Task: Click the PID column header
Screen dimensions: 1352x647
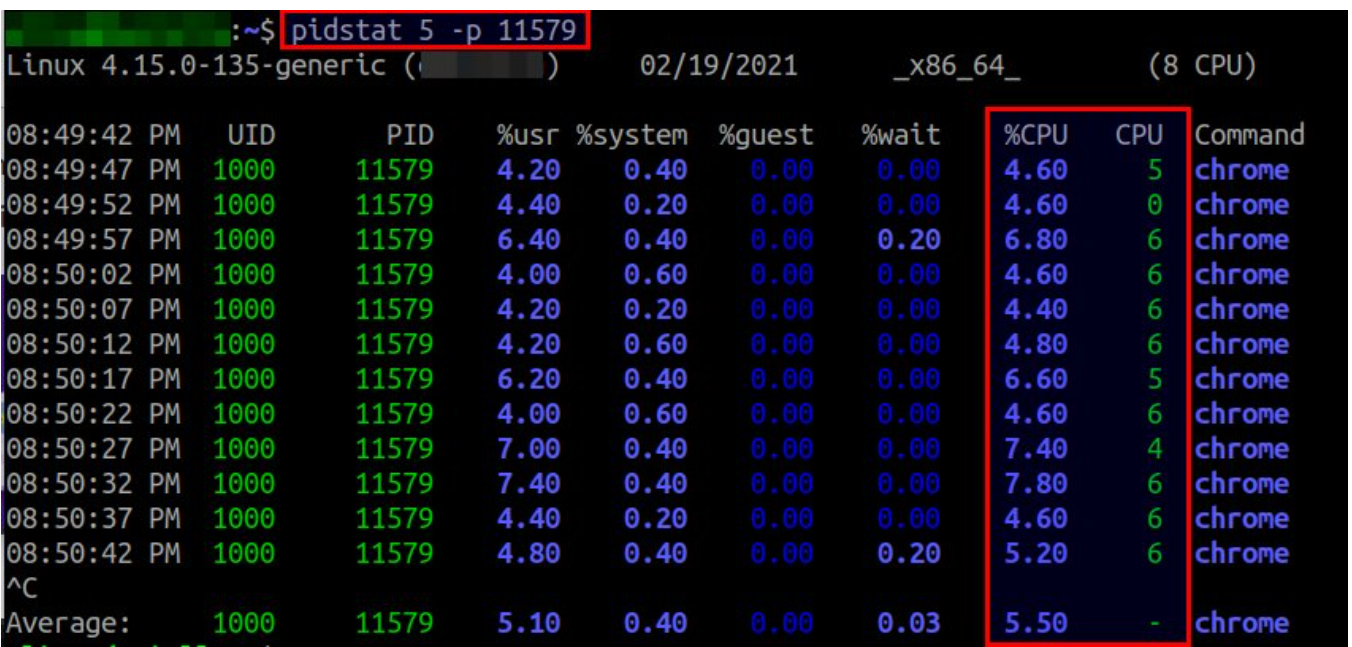Action: 409,135
